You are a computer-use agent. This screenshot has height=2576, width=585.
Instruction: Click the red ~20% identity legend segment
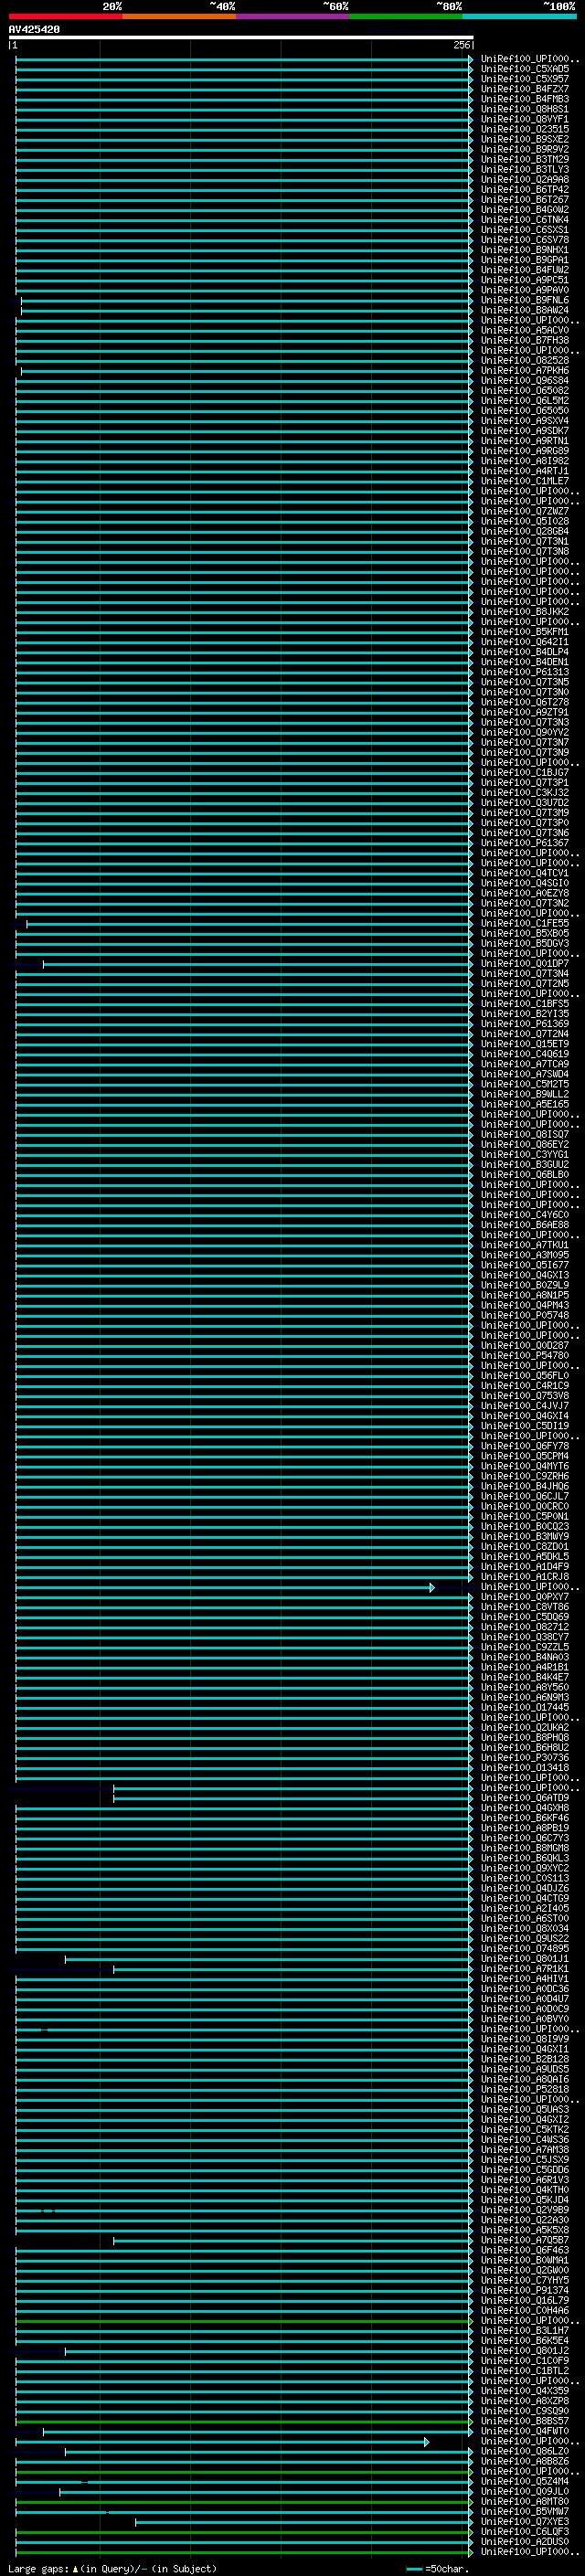click(x=65, y=16)
